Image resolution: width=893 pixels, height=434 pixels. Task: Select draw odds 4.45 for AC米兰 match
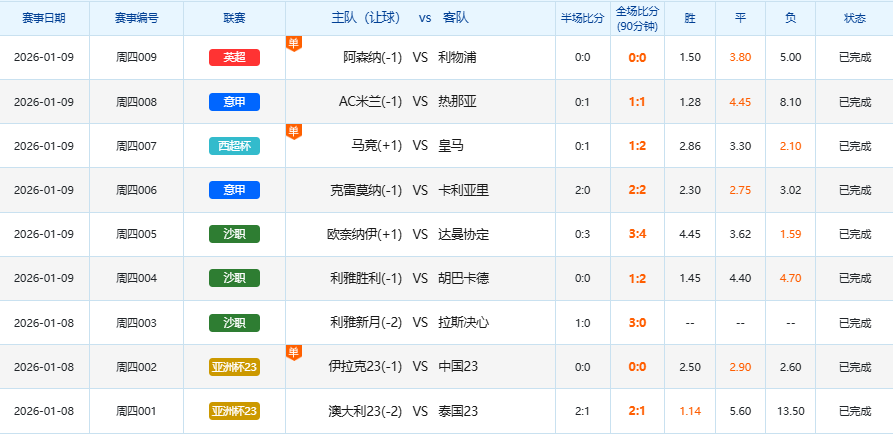click(x=740, y=102)
